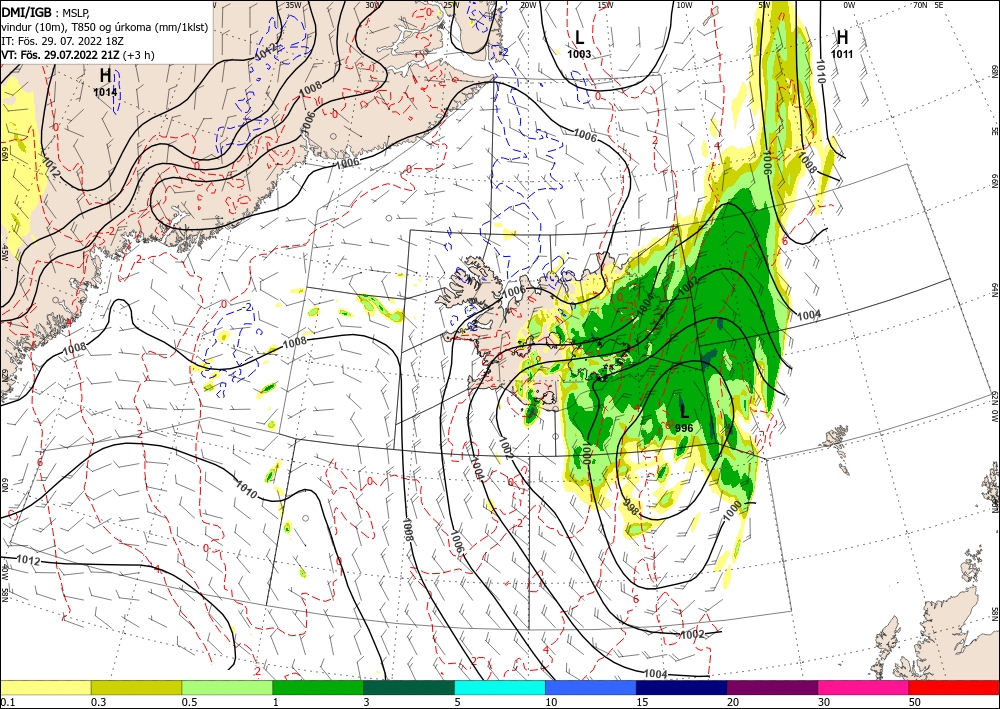
Task: Click the 20W longitude label
Action: [x=527, y=5]
